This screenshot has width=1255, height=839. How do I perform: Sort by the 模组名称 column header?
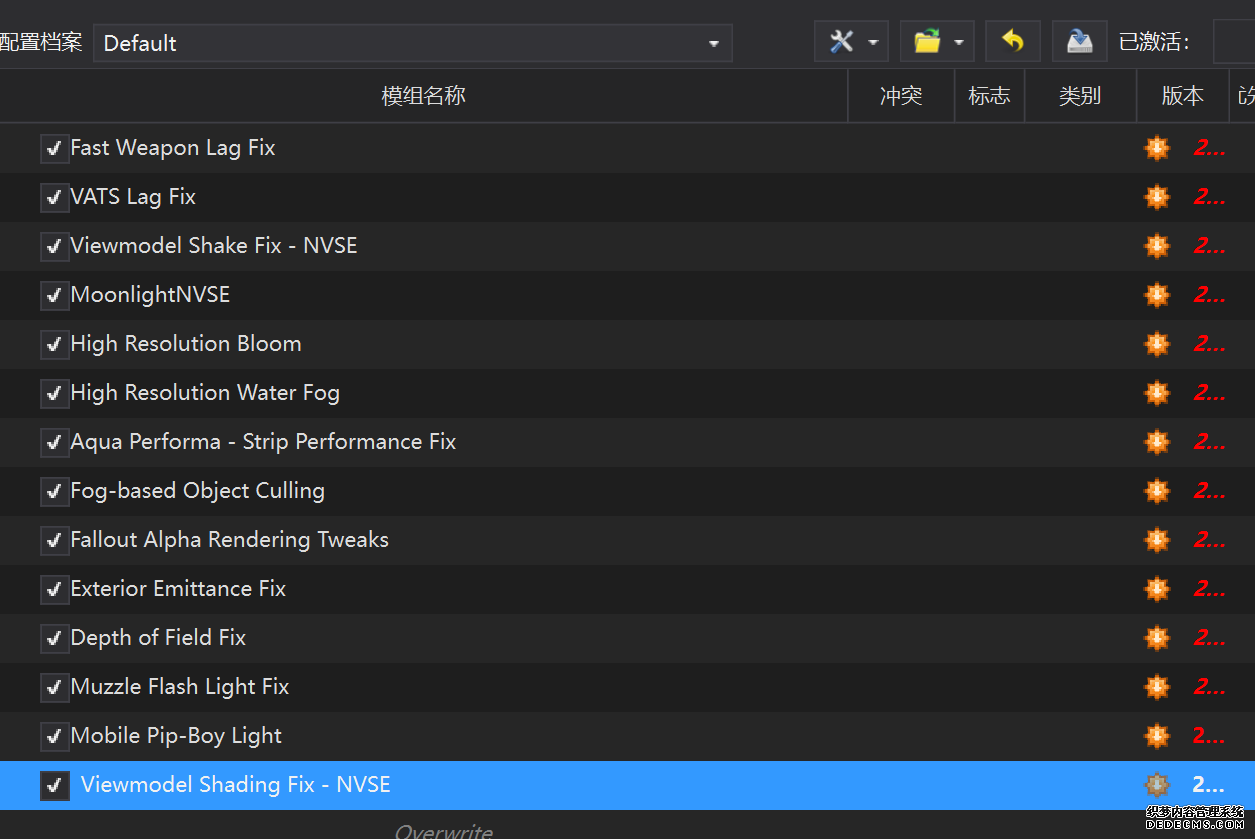423,96
